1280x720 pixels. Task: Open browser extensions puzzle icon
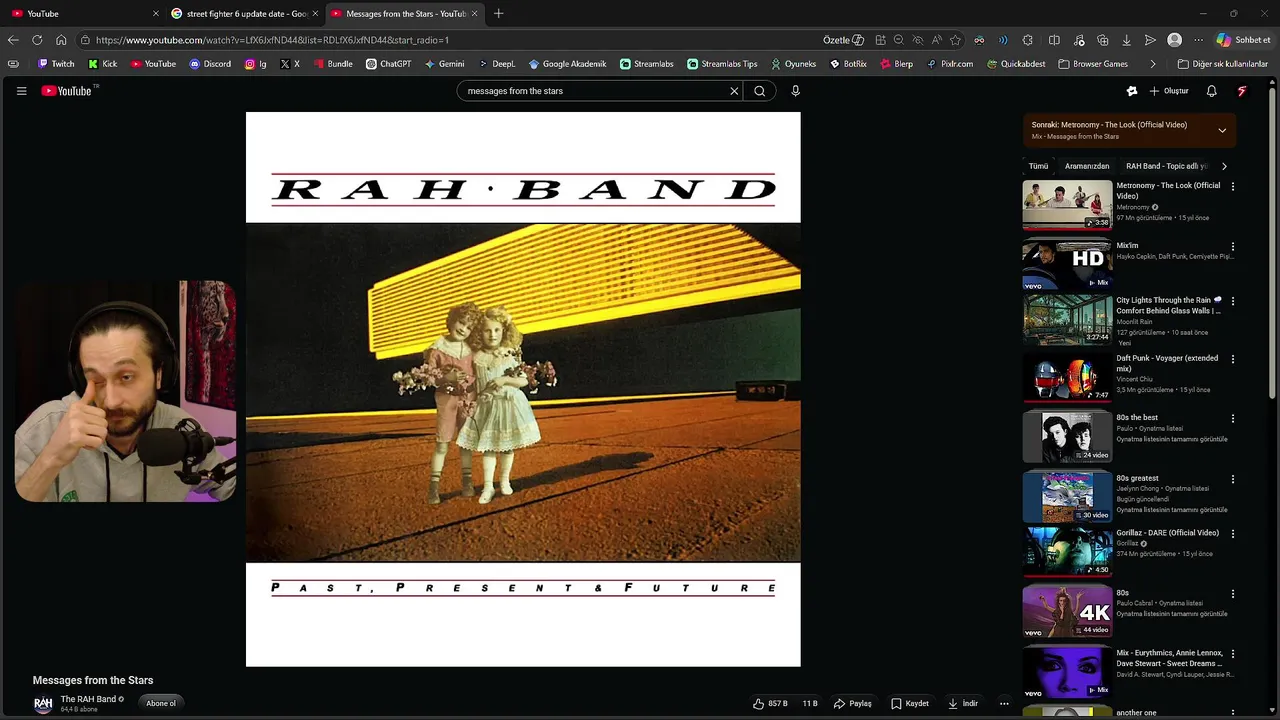pos(1027,40)
